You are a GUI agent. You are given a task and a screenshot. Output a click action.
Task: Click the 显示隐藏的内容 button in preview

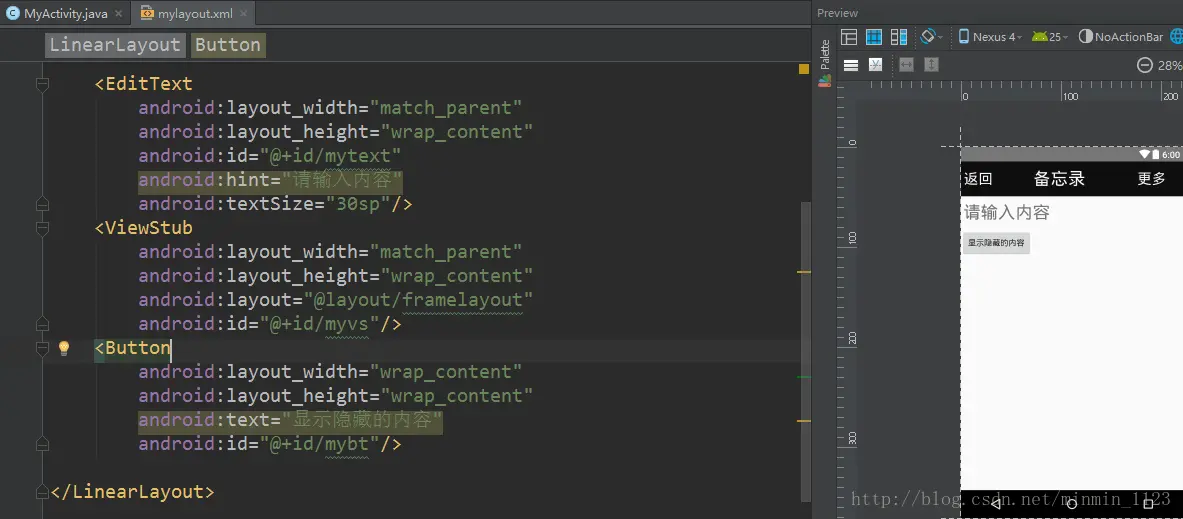[996, 243]
